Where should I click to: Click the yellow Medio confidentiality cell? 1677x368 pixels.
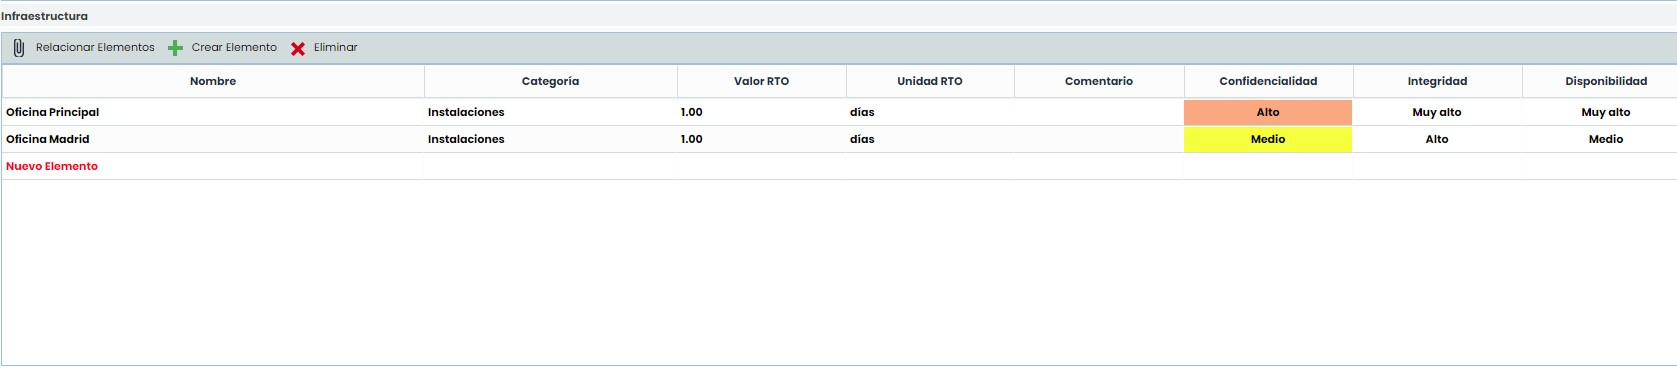pos(1268,139)
